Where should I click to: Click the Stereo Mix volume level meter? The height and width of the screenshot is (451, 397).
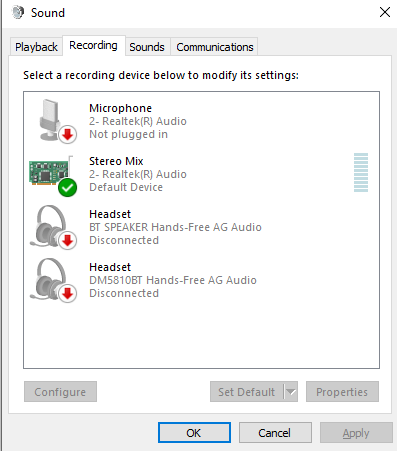click(361, 172)
